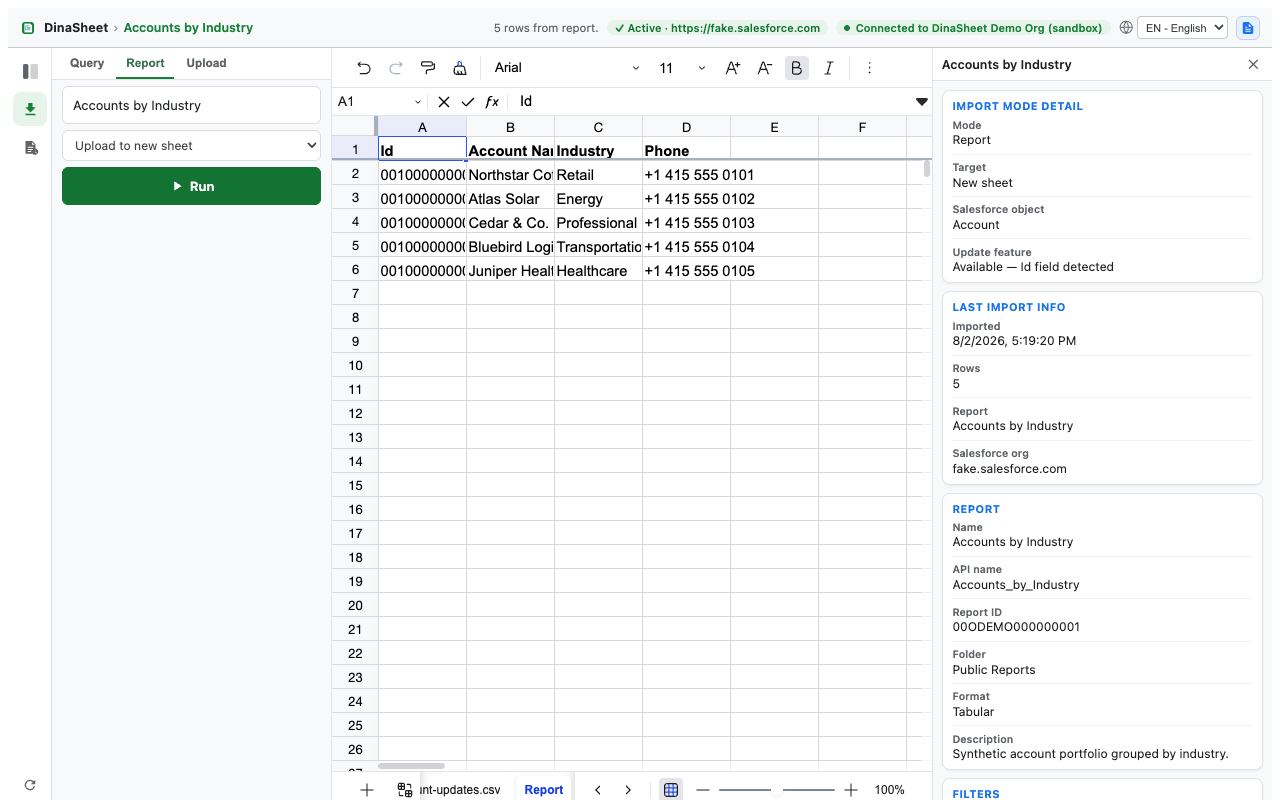Increase font size with A+ icon

tap(733, 68)
